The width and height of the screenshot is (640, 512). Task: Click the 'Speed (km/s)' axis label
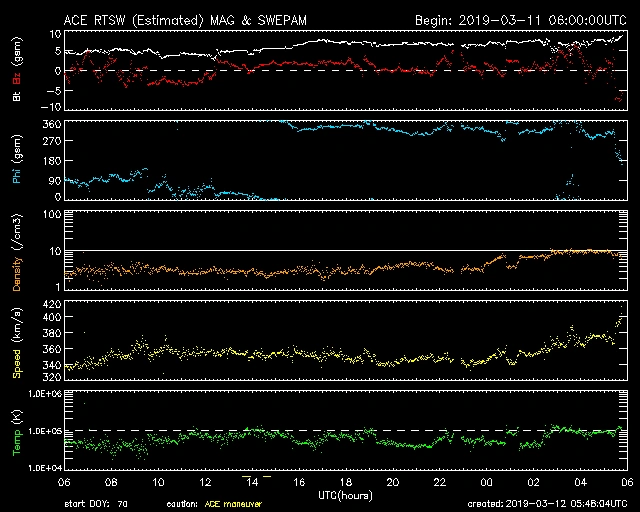(x=17, y=343)
